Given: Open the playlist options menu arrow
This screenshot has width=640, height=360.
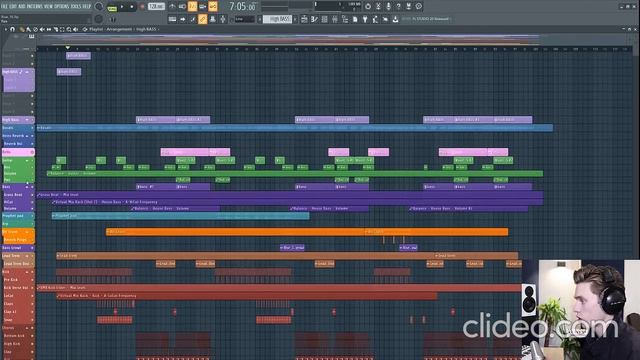Looking at the screenshot, I should [x=5, y=29].
